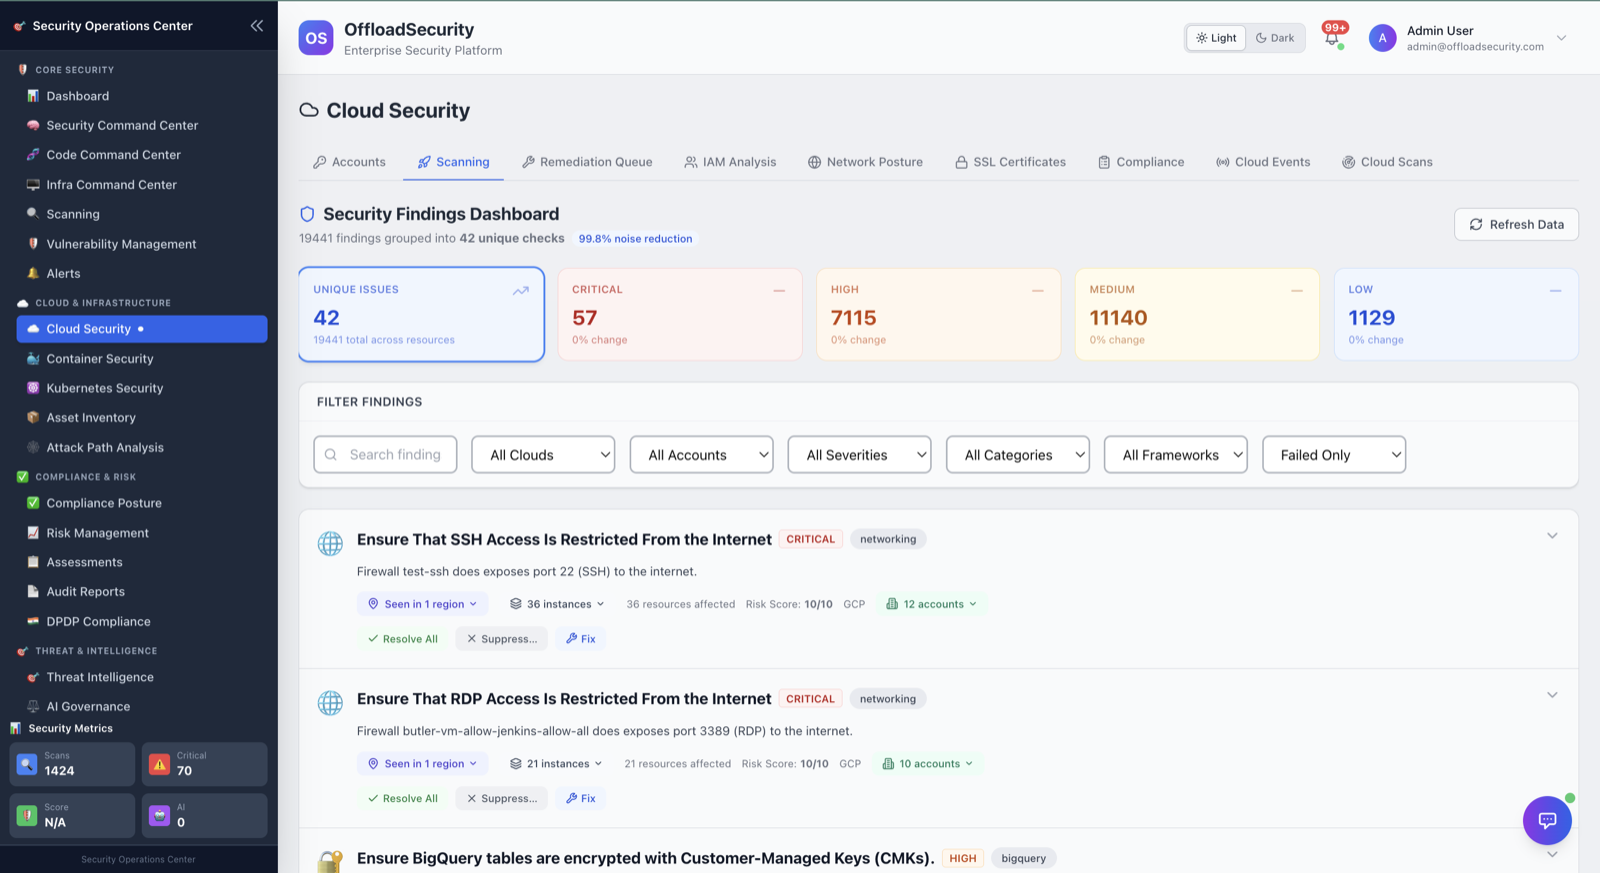Open the Admin User menu chevron
This screenshot has height=873, width=1600.
(1561, 38)
